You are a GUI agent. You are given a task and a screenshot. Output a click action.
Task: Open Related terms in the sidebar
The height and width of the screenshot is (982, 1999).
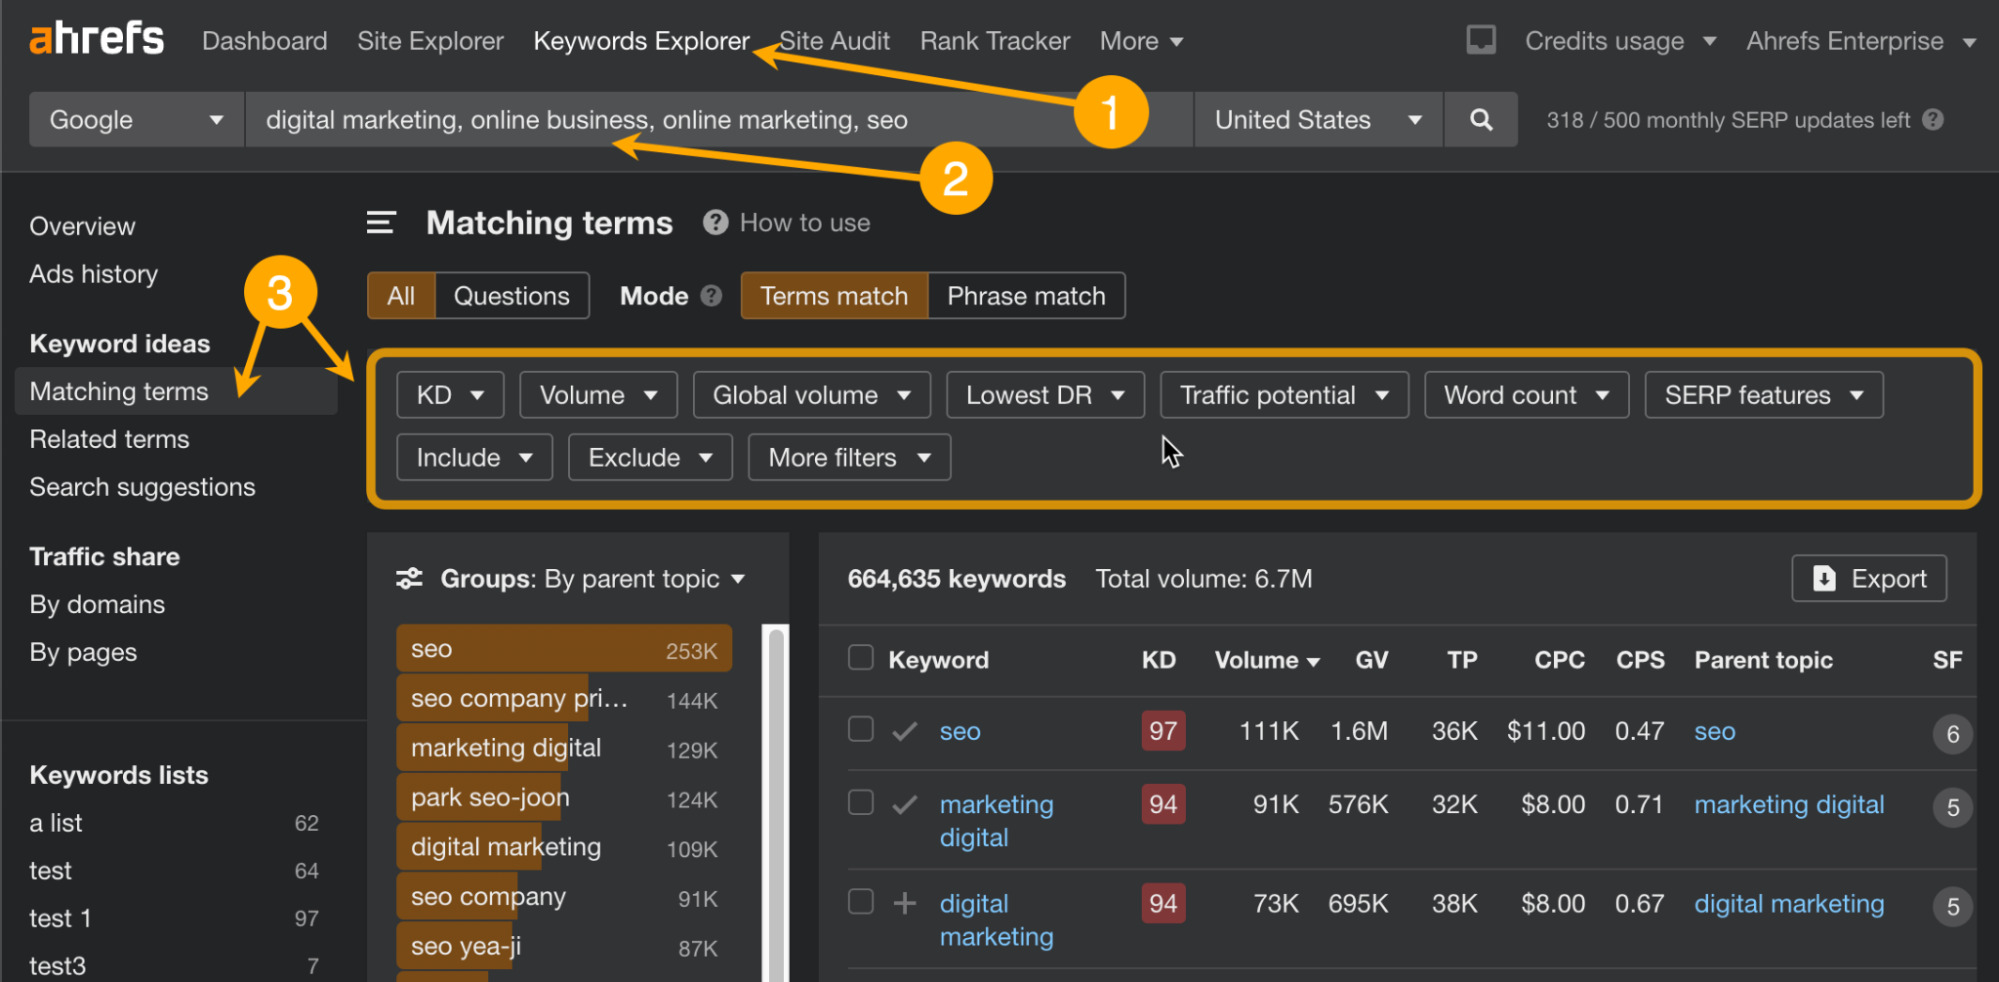109,438
